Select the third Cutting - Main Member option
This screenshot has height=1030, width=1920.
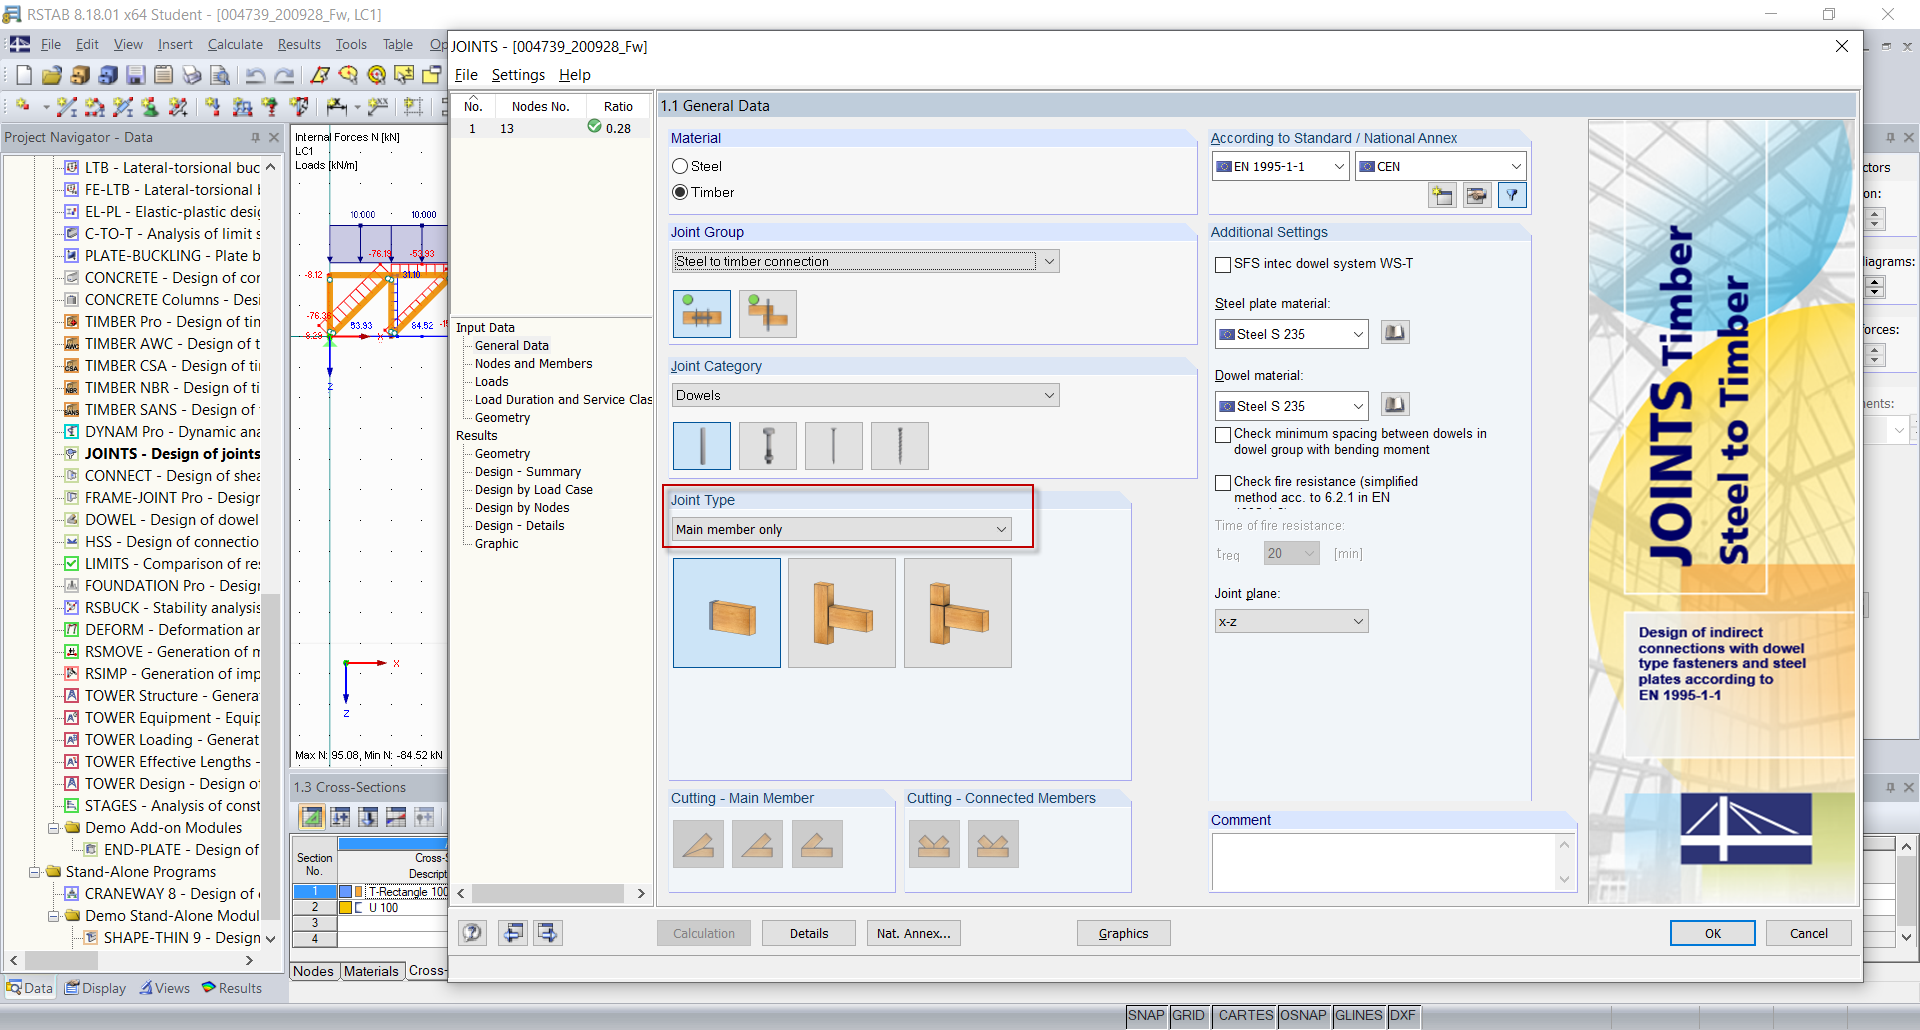point(817,844)
